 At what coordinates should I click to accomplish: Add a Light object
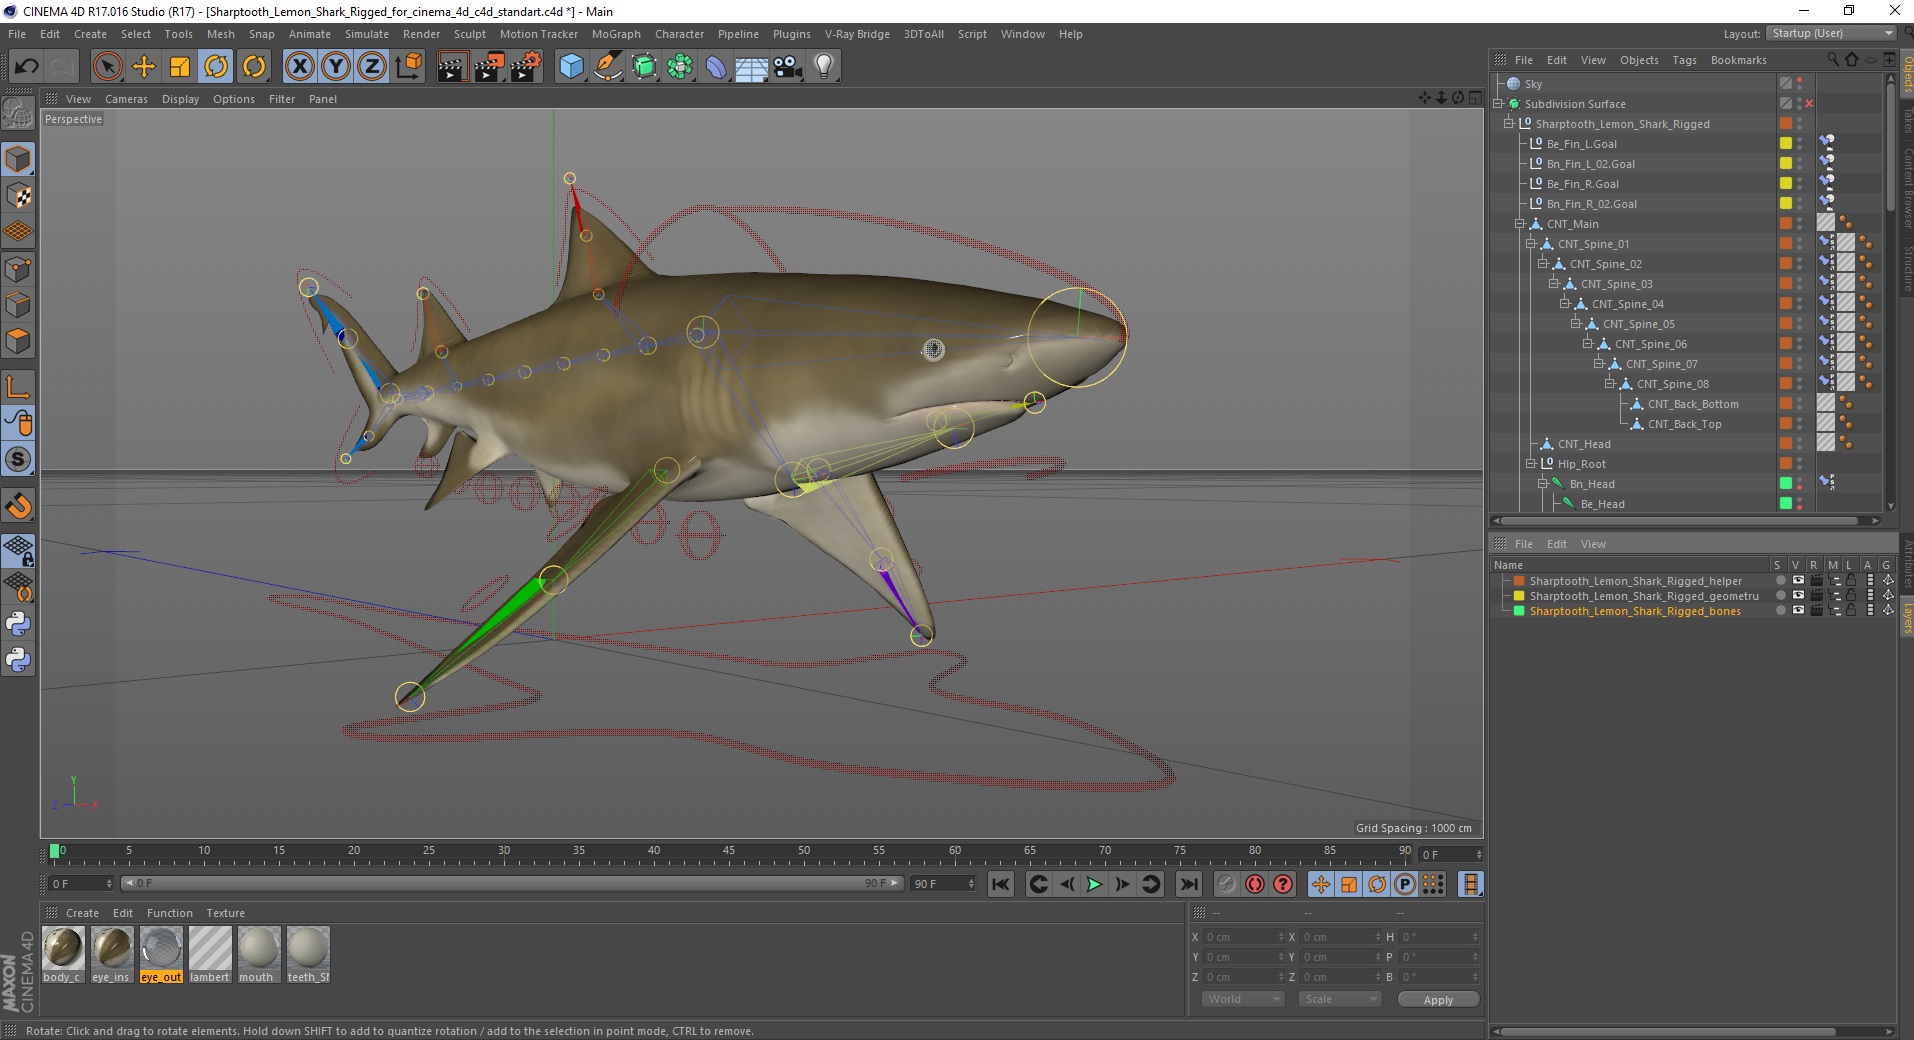click(x=824, y=67)
